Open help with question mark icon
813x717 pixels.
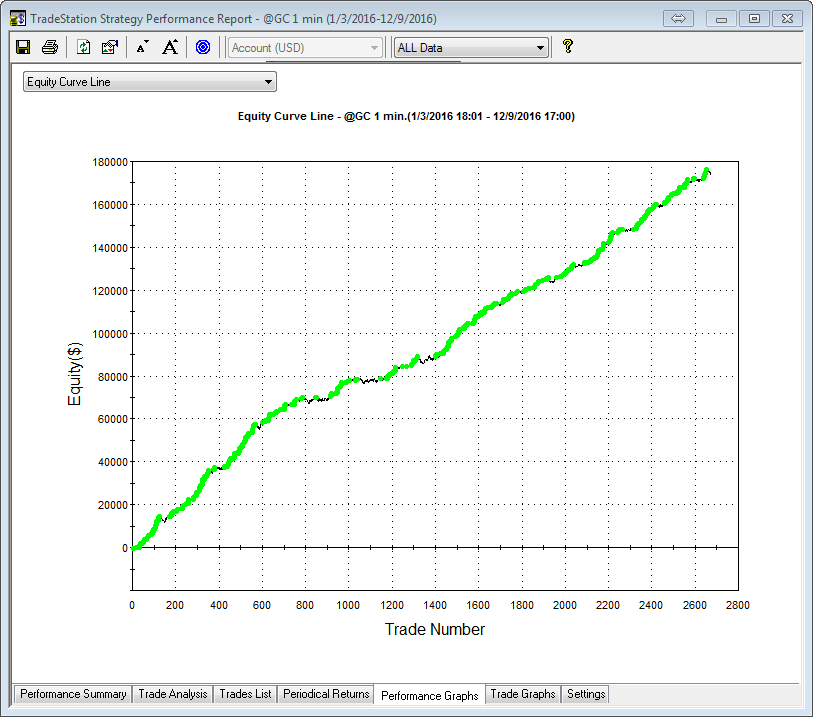568,47
